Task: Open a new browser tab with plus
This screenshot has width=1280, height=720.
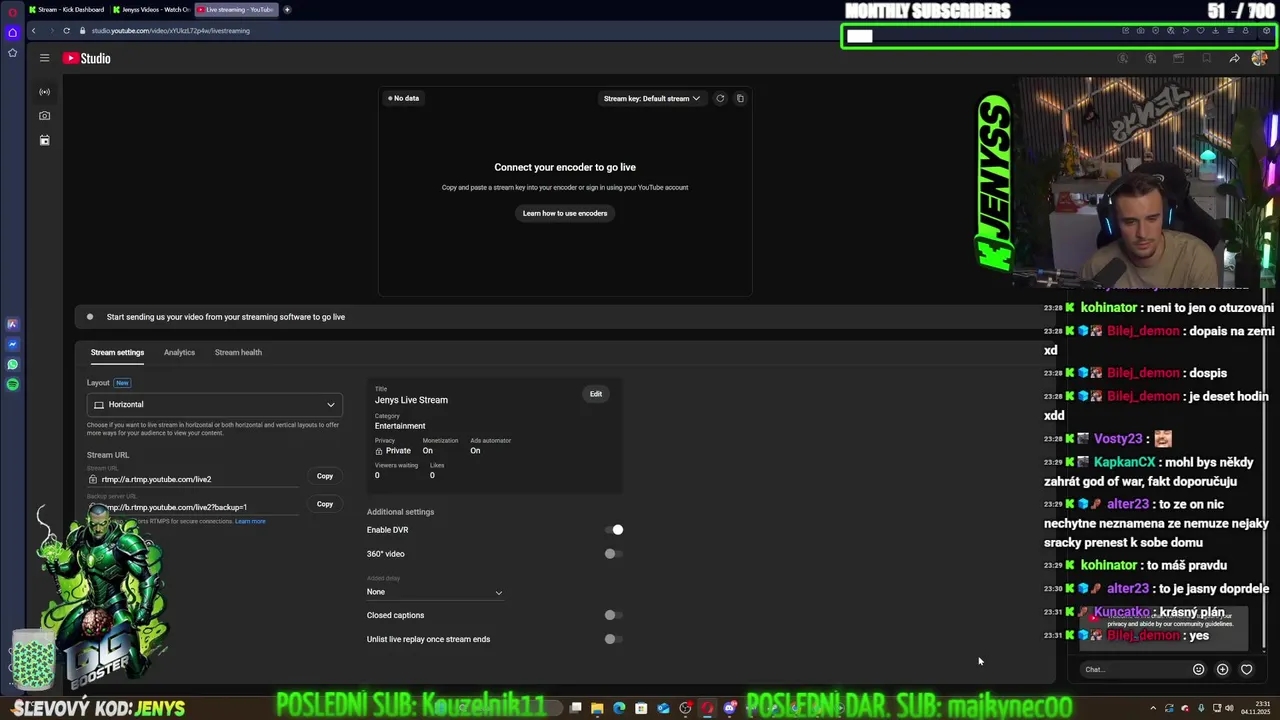Action: click(287, 10)
